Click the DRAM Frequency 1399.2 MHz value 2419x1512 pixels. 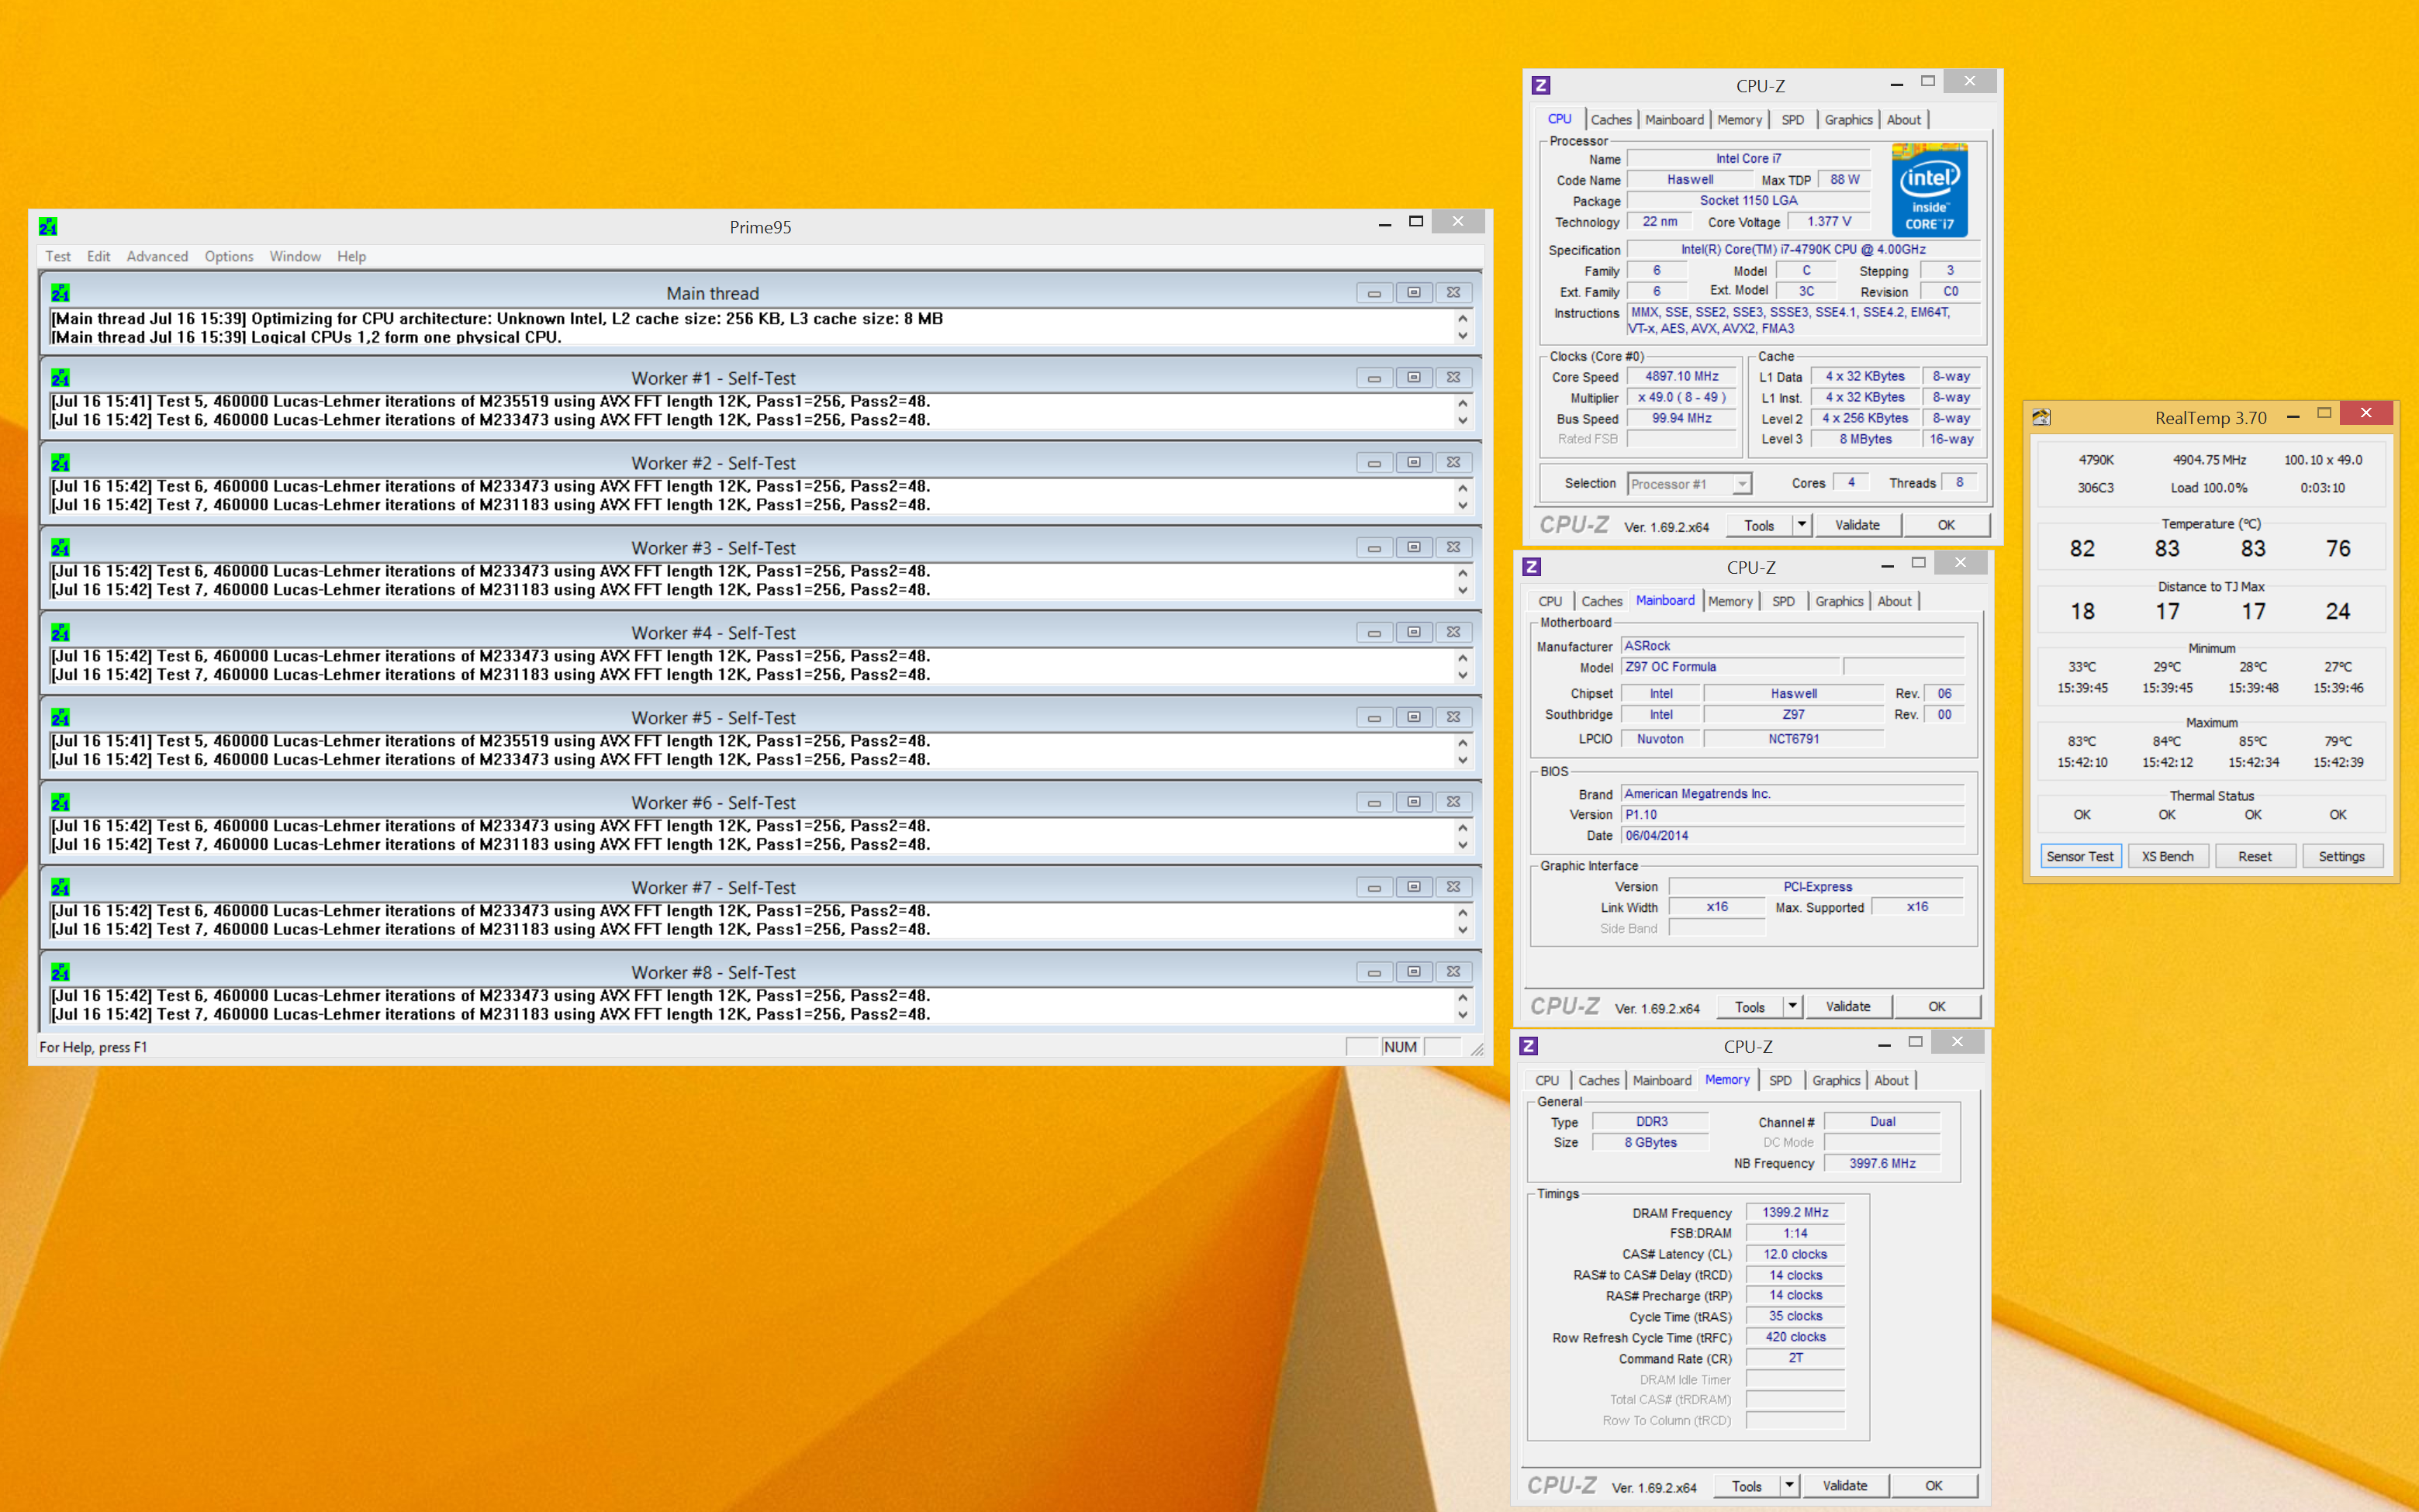coord(1795,1212)
